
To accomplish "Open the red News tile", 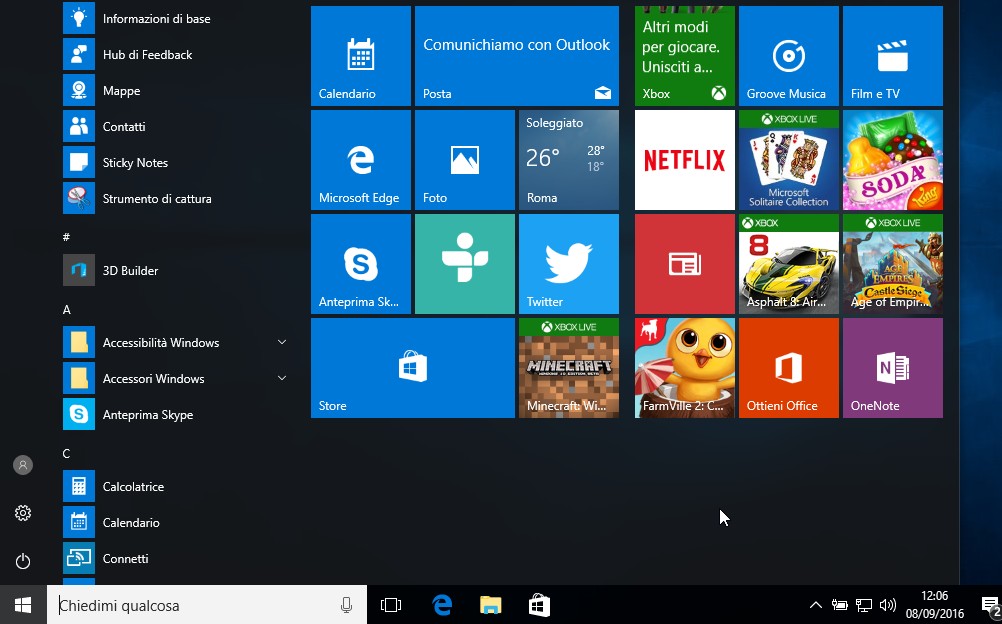I will coord(684,264).
